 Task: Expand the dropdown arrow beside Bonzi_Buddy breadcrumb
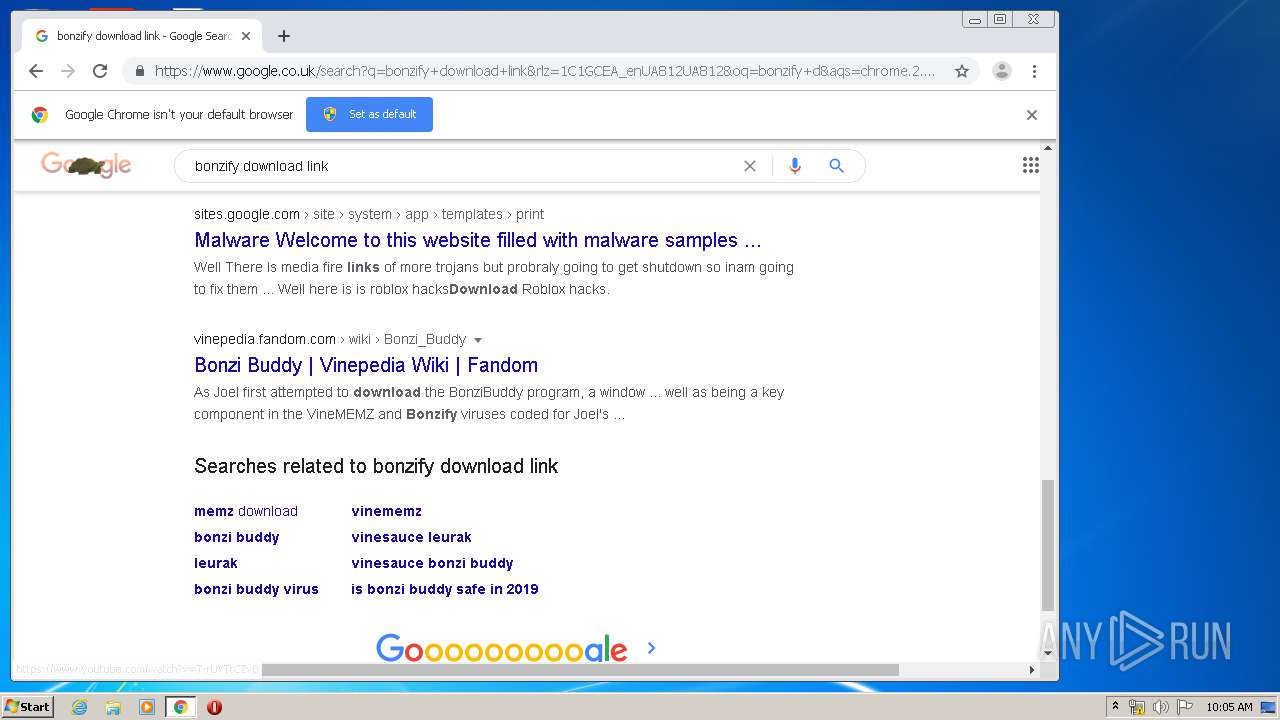pyautogui.click(x=477, y=340)
